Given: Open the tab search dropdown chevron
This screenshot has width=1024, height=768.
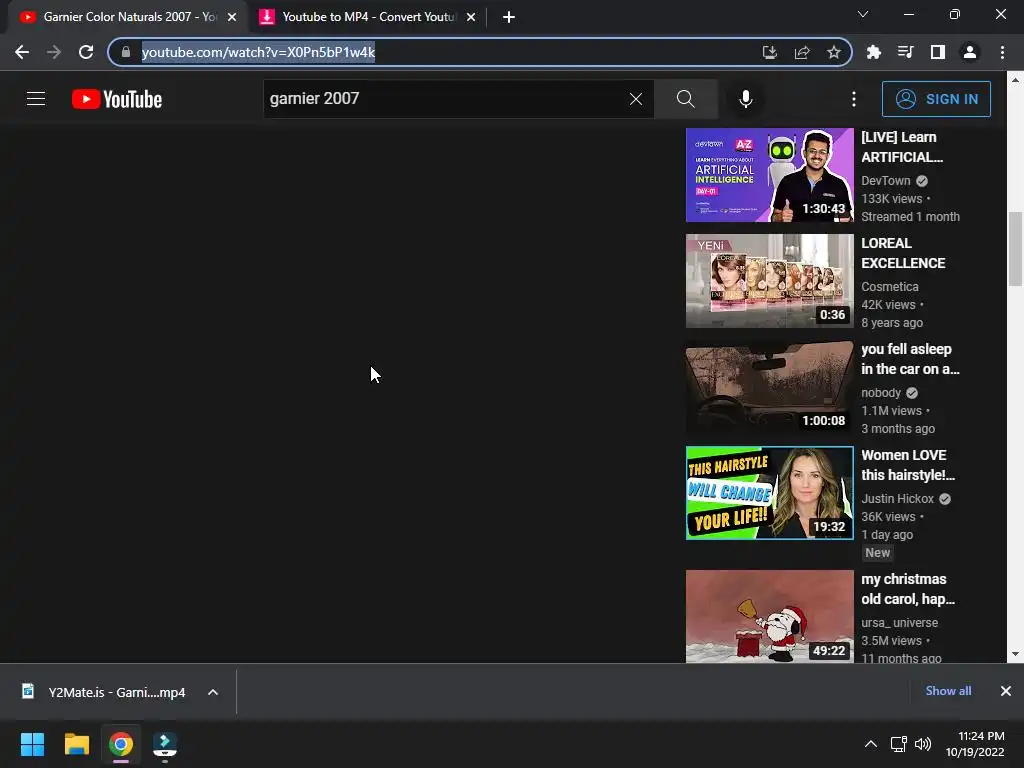Looking at the screenshot, I should (x=863, y=14).
